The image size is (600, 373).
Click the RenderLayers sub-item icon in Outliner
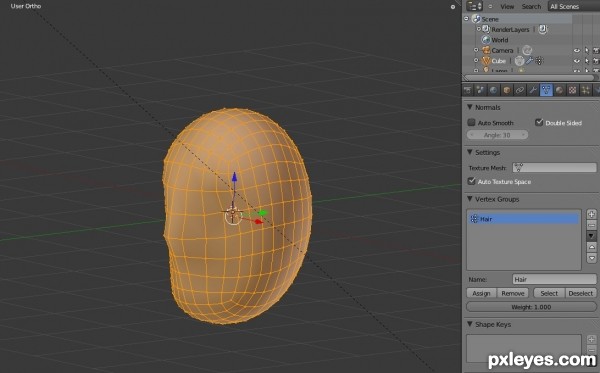[x=543, y=29]
